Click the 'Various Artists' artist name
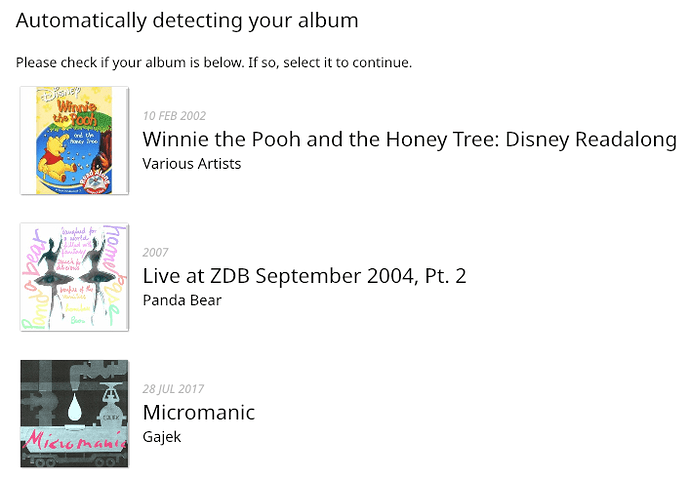 point(192,163)
